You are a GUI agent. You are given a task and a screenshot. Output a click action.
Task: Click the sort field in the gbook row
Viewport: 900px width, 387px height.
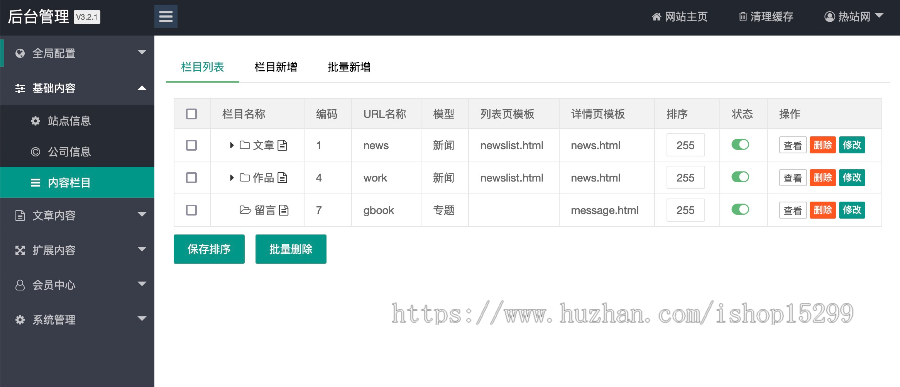685,210
